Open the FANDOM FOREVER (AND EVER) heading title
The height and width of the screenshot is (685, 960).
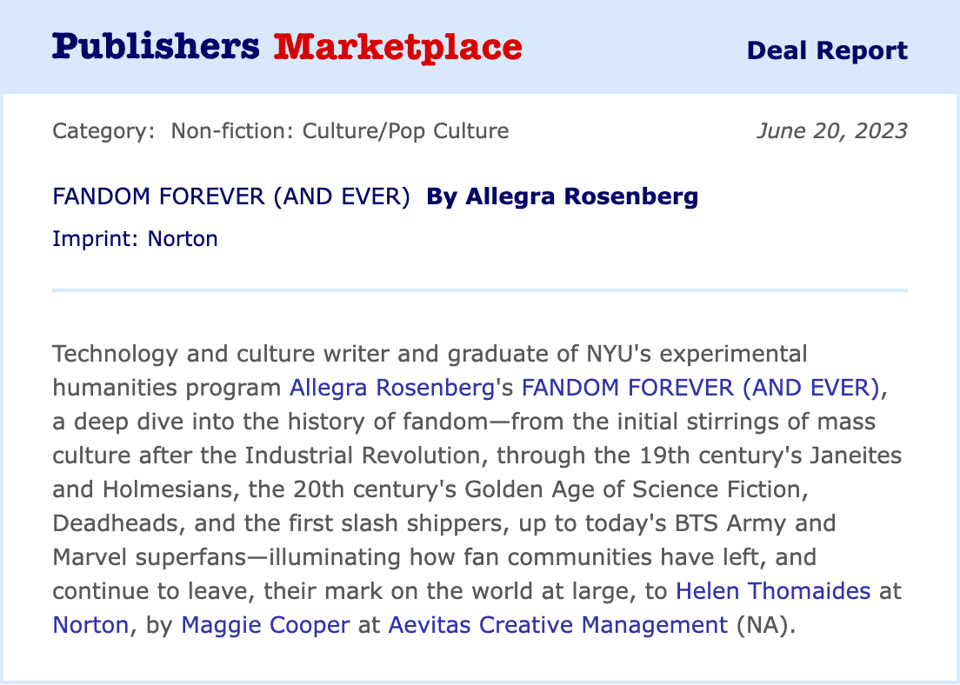231,197
